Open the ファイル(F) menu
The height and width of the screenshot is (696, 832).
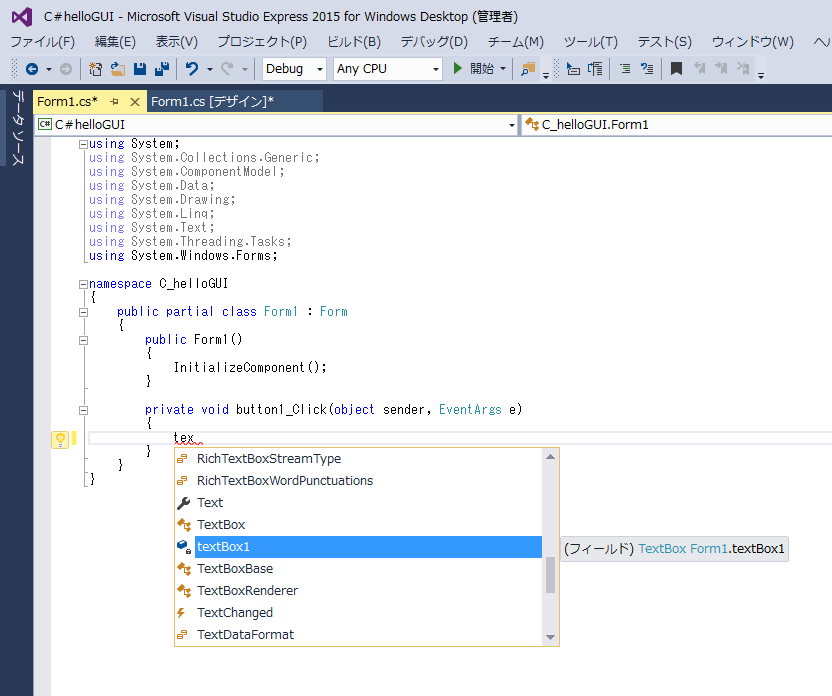(43, 42)
